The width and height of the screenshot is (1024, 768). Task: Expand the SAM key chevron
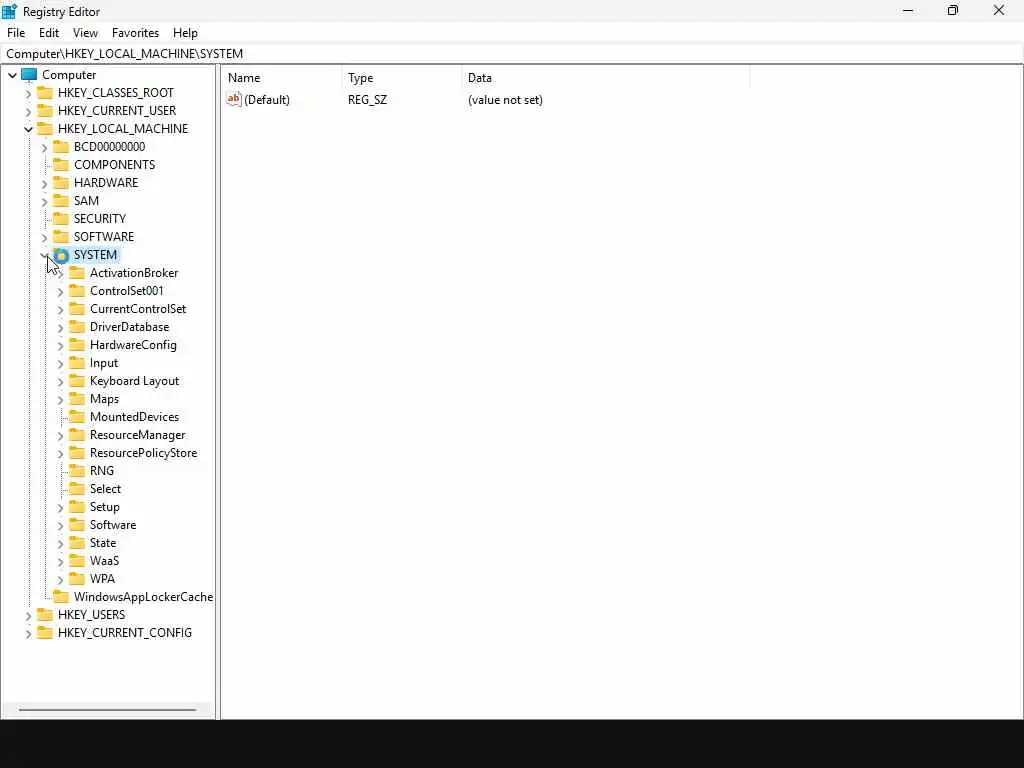pyautogui.click(x=44, y=201)
